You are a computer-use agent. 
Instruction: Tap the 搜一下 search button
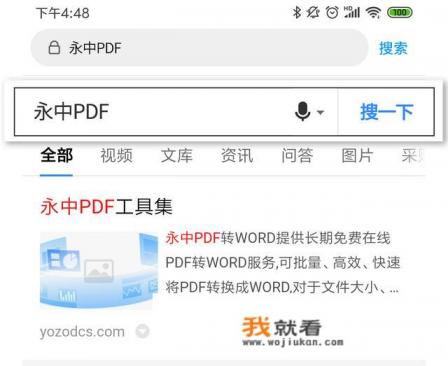(x=386, y=112)
